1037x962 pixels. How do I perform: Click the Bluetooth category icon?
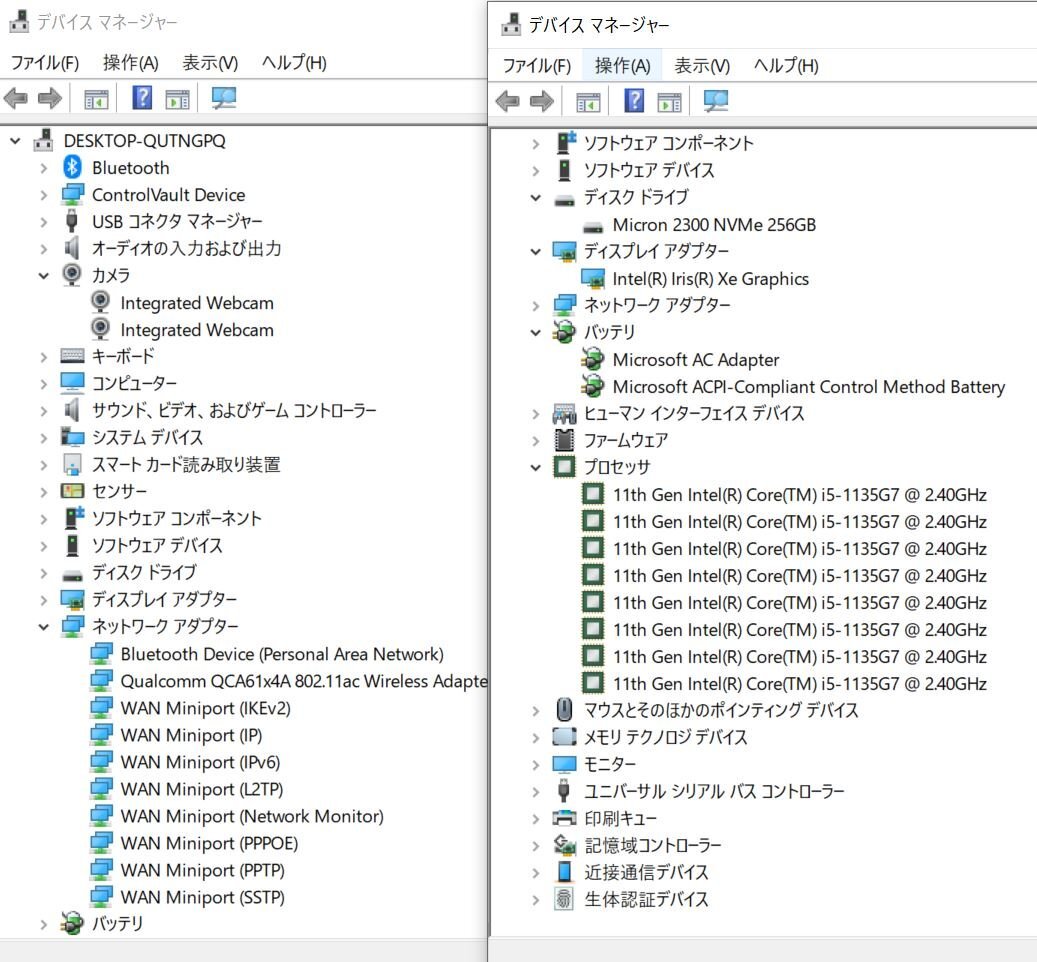pyautogui.click(x=72, y=167)
